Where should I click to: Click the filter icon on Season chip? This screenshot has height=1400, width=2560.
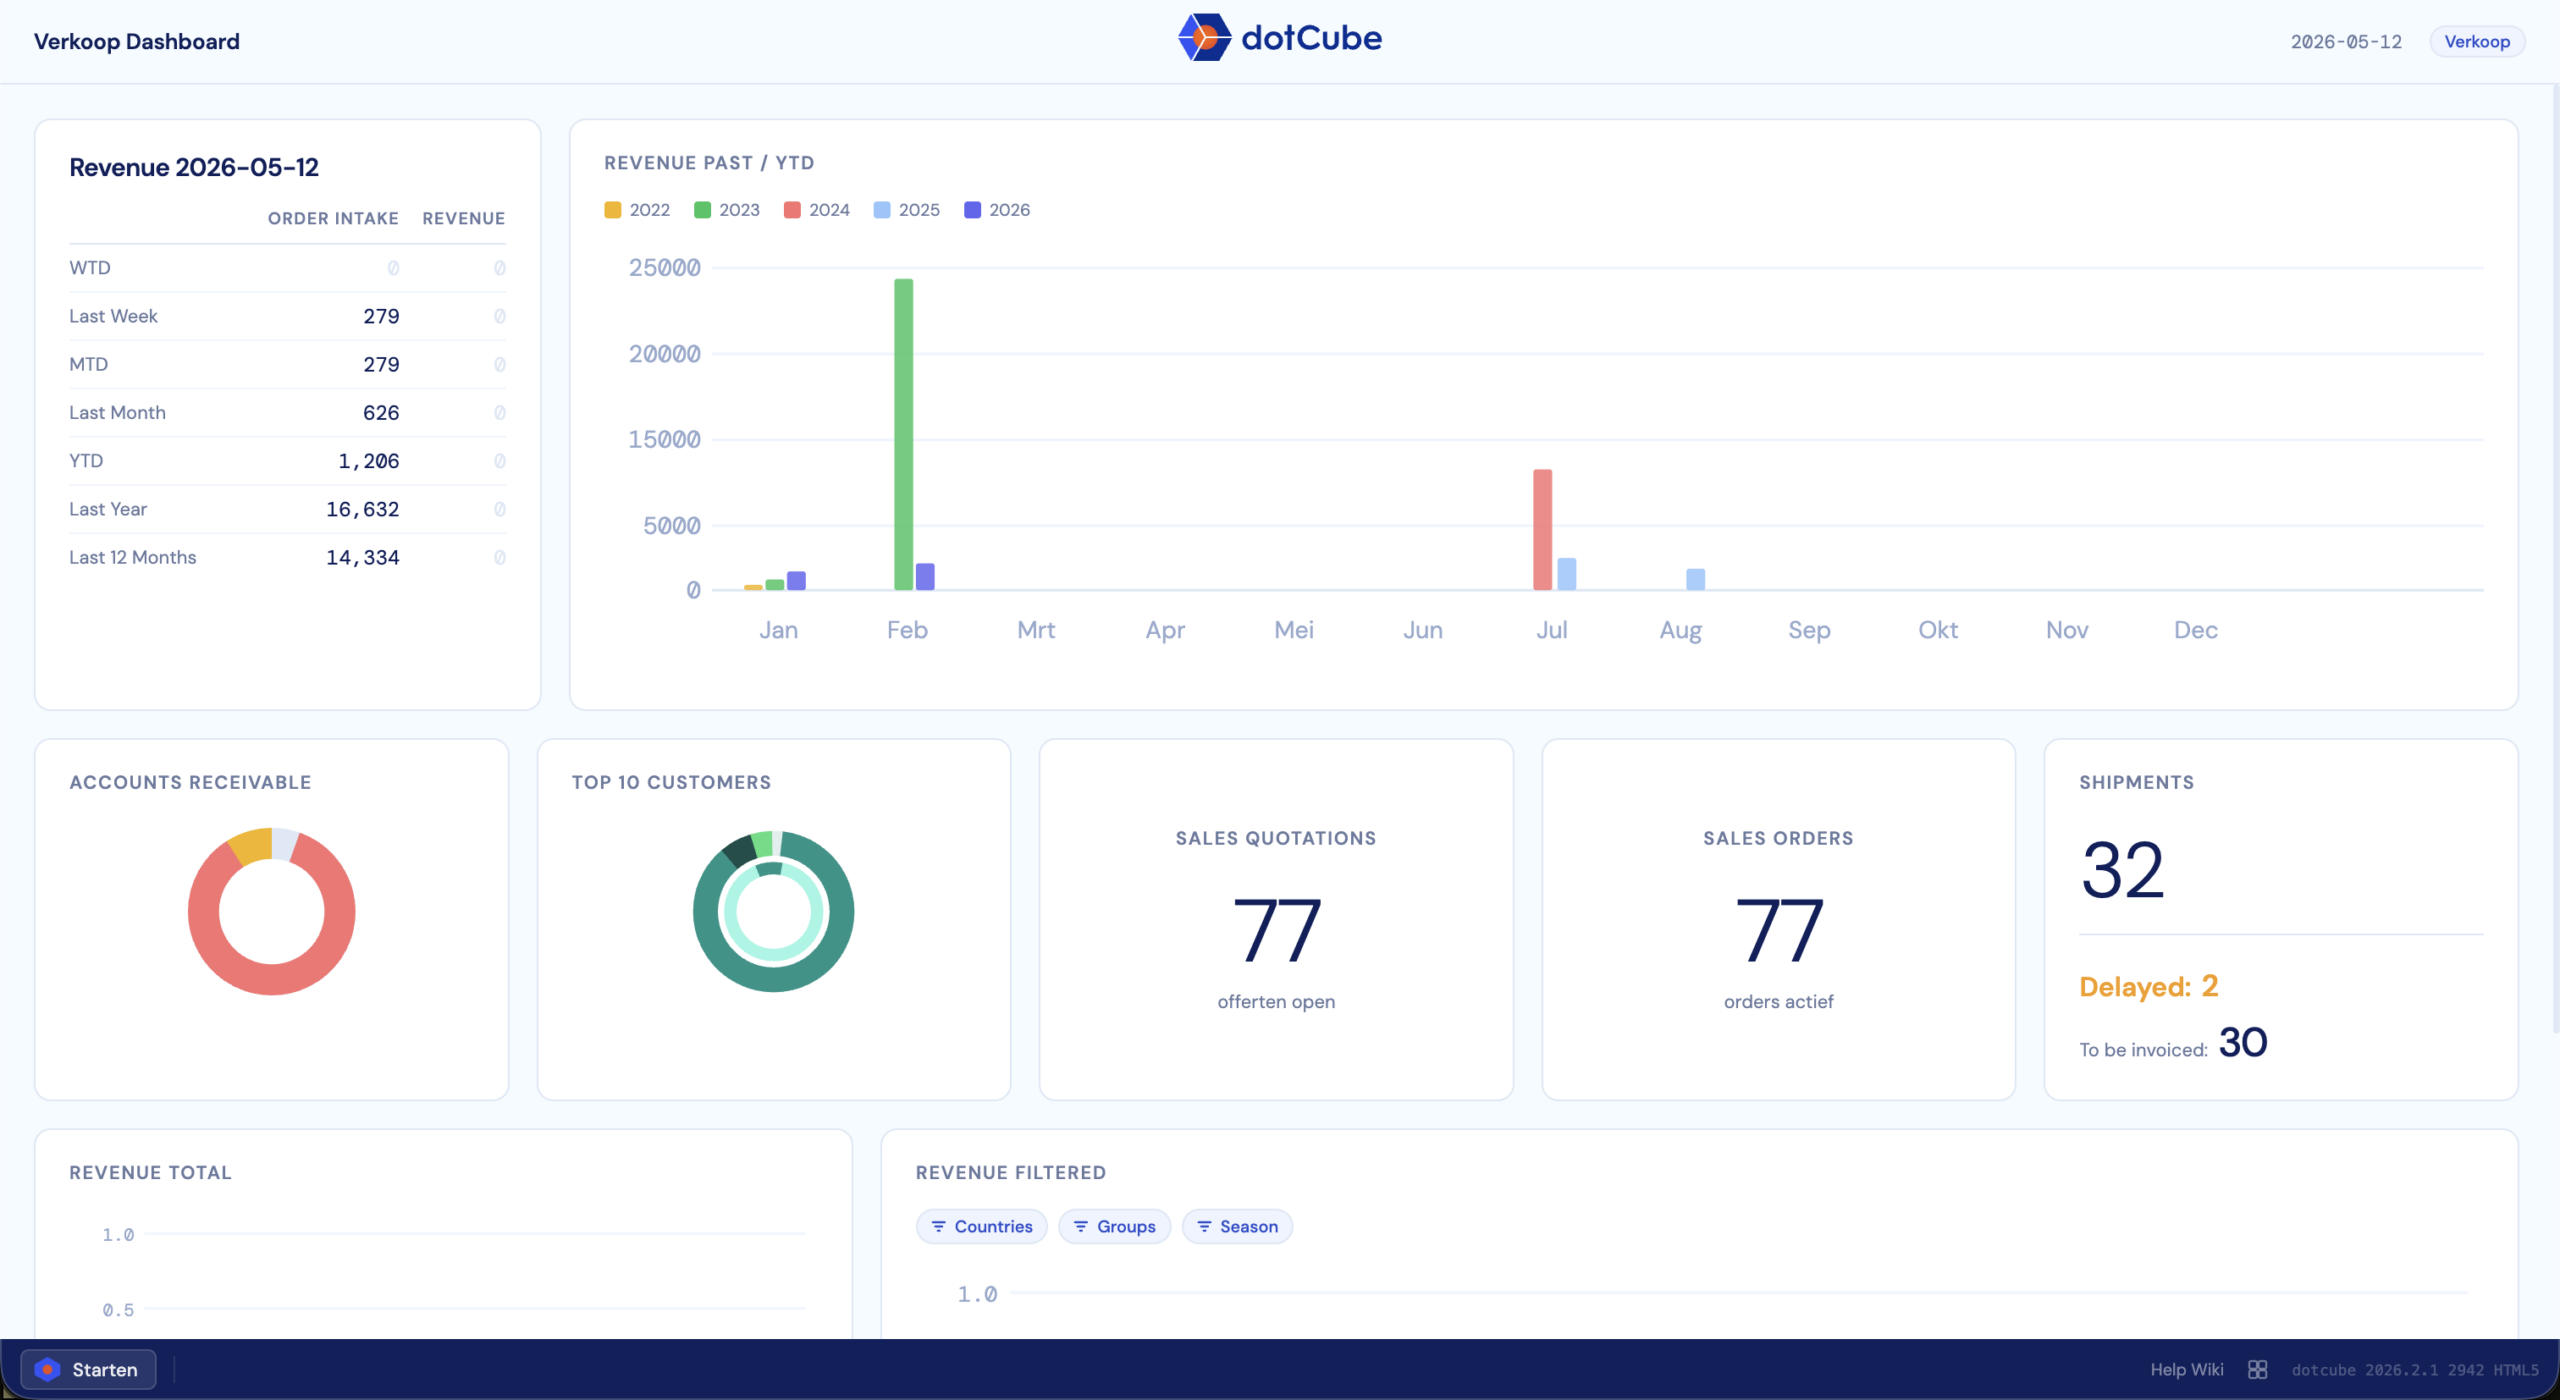coord(1204,1226)
